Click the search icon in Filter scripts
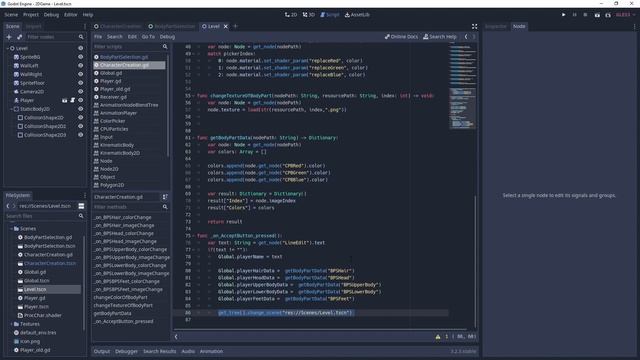 coord(165,47)
